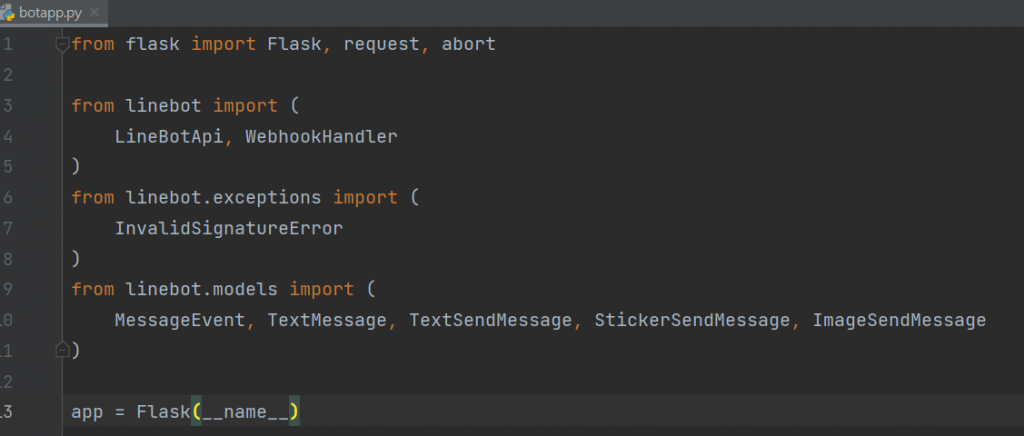1024x436 pixels.
Task: Click InvalidSignatureError on line 7
Action: [229, 228]
